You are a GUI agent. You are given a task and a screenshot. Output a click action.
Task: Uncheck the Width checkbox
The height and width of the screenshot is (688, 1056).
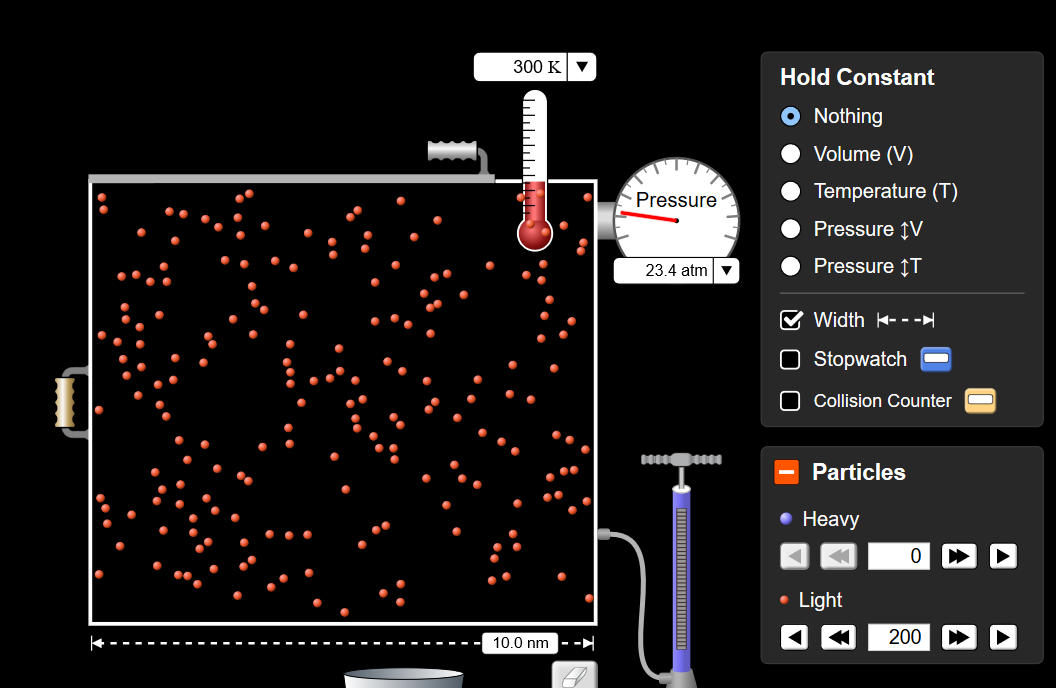click(x=791, y=320)
